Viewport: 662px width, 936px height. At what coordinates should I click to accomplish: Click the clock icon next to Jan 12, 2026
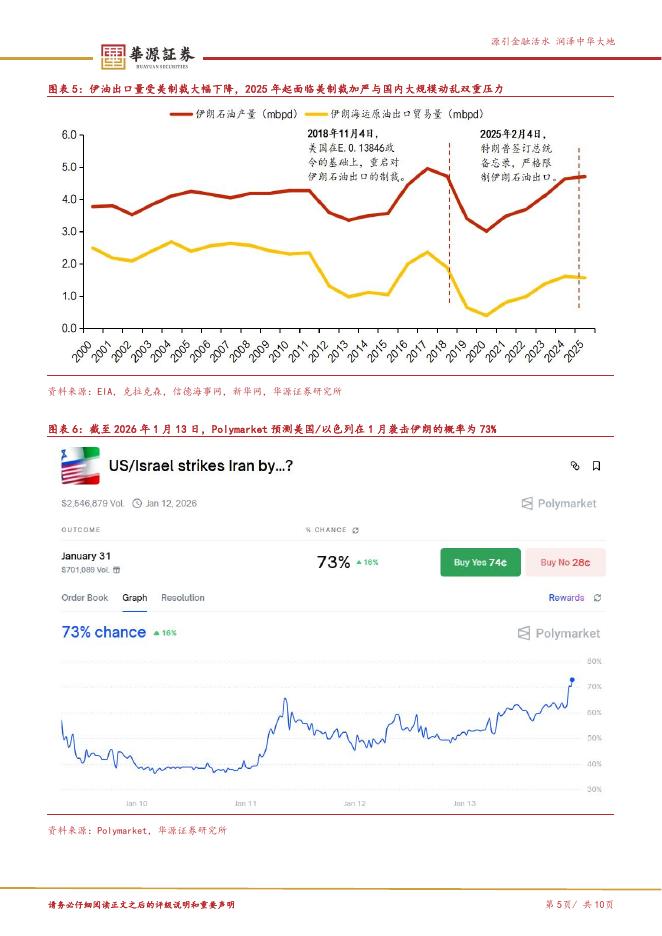138,503
